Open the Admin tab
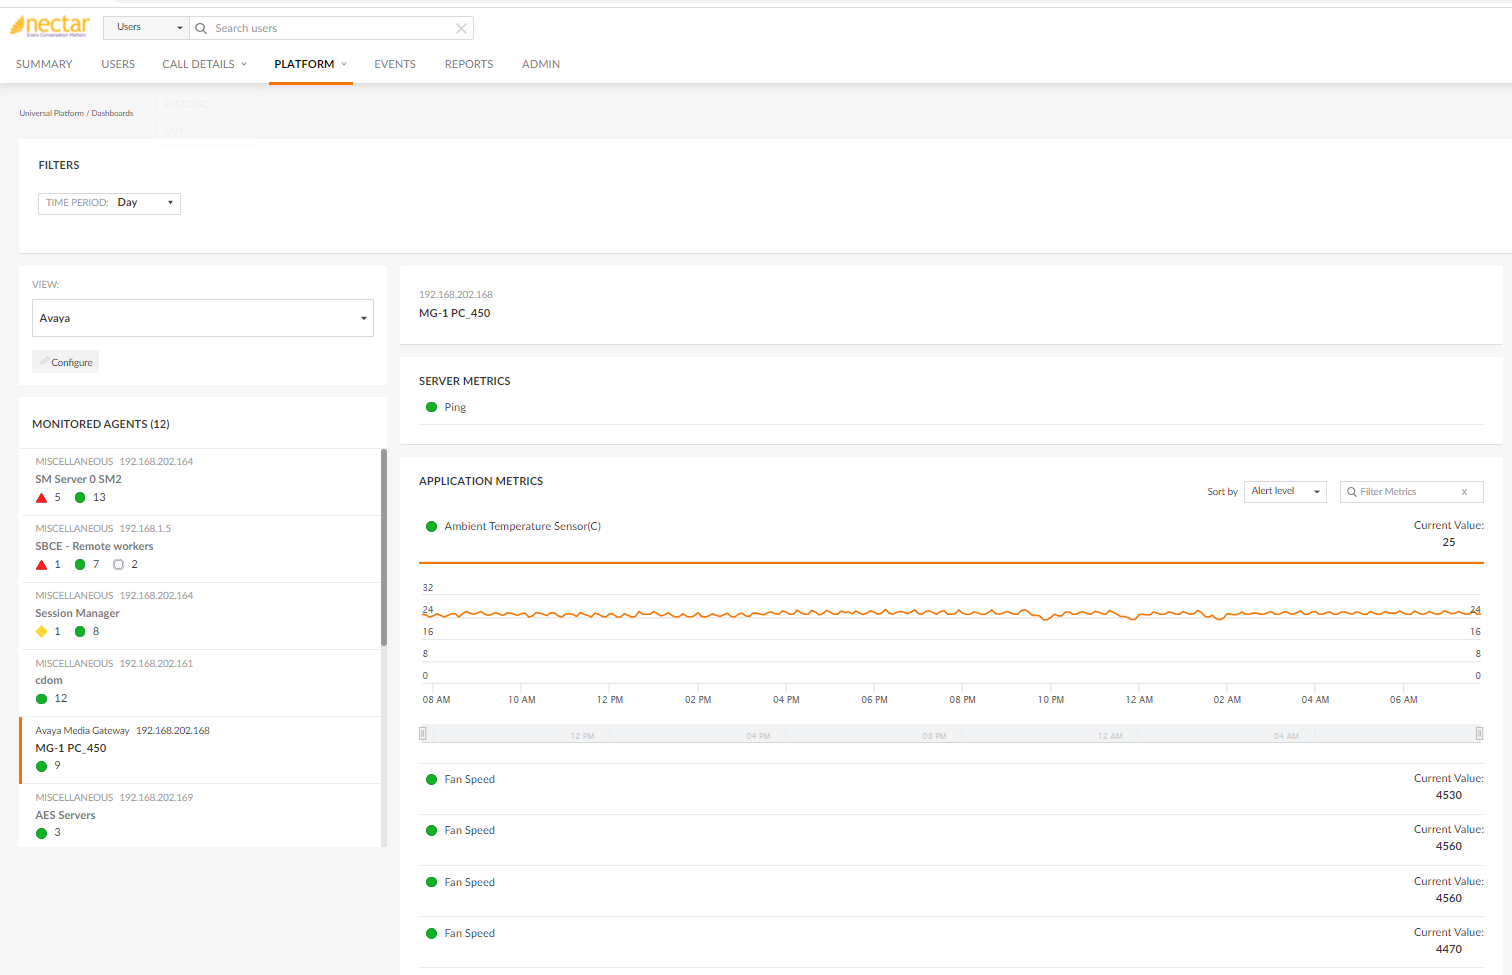Image resolution: width=1512 pixels, height=975 pixels. pyautogui.click(x=541, y=64)
